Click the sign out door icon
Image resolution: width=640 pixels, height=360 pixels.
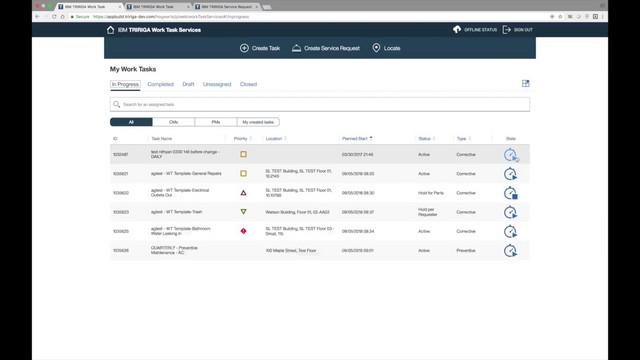click(x=507, y=29)
